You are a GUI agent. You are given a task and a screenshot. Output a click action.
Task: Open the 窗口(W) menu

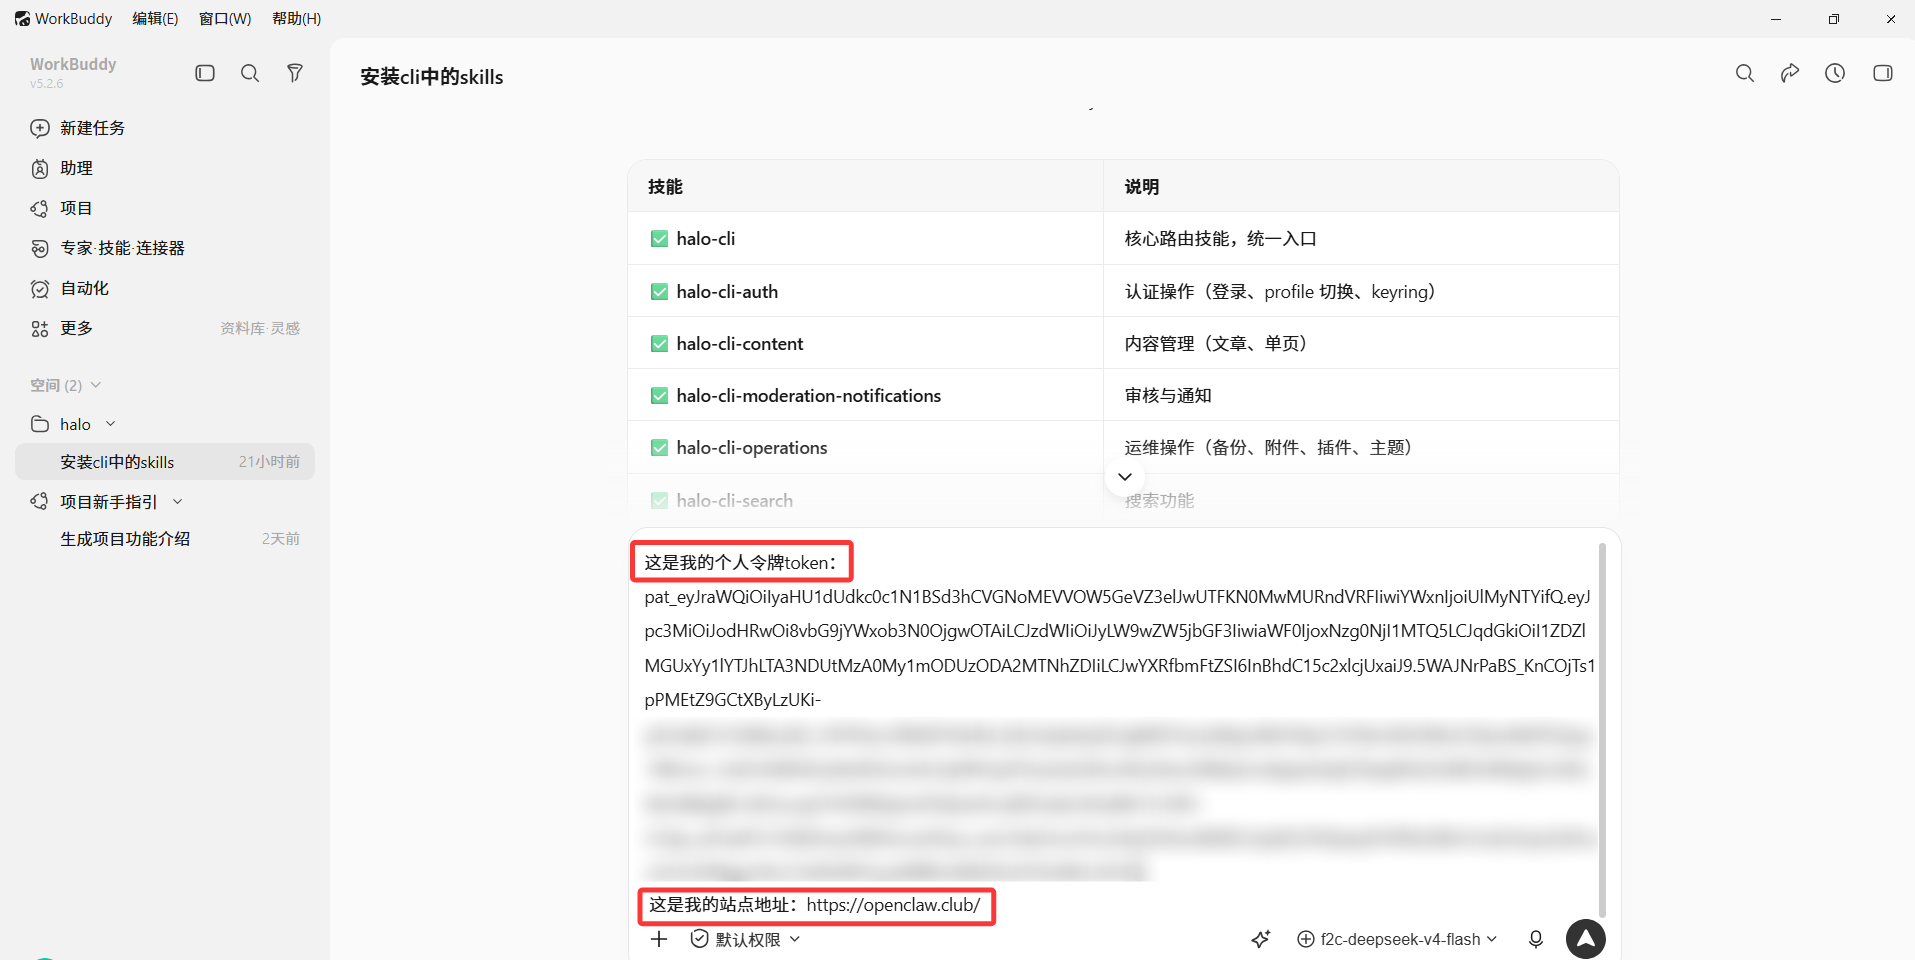click(225, 19)
